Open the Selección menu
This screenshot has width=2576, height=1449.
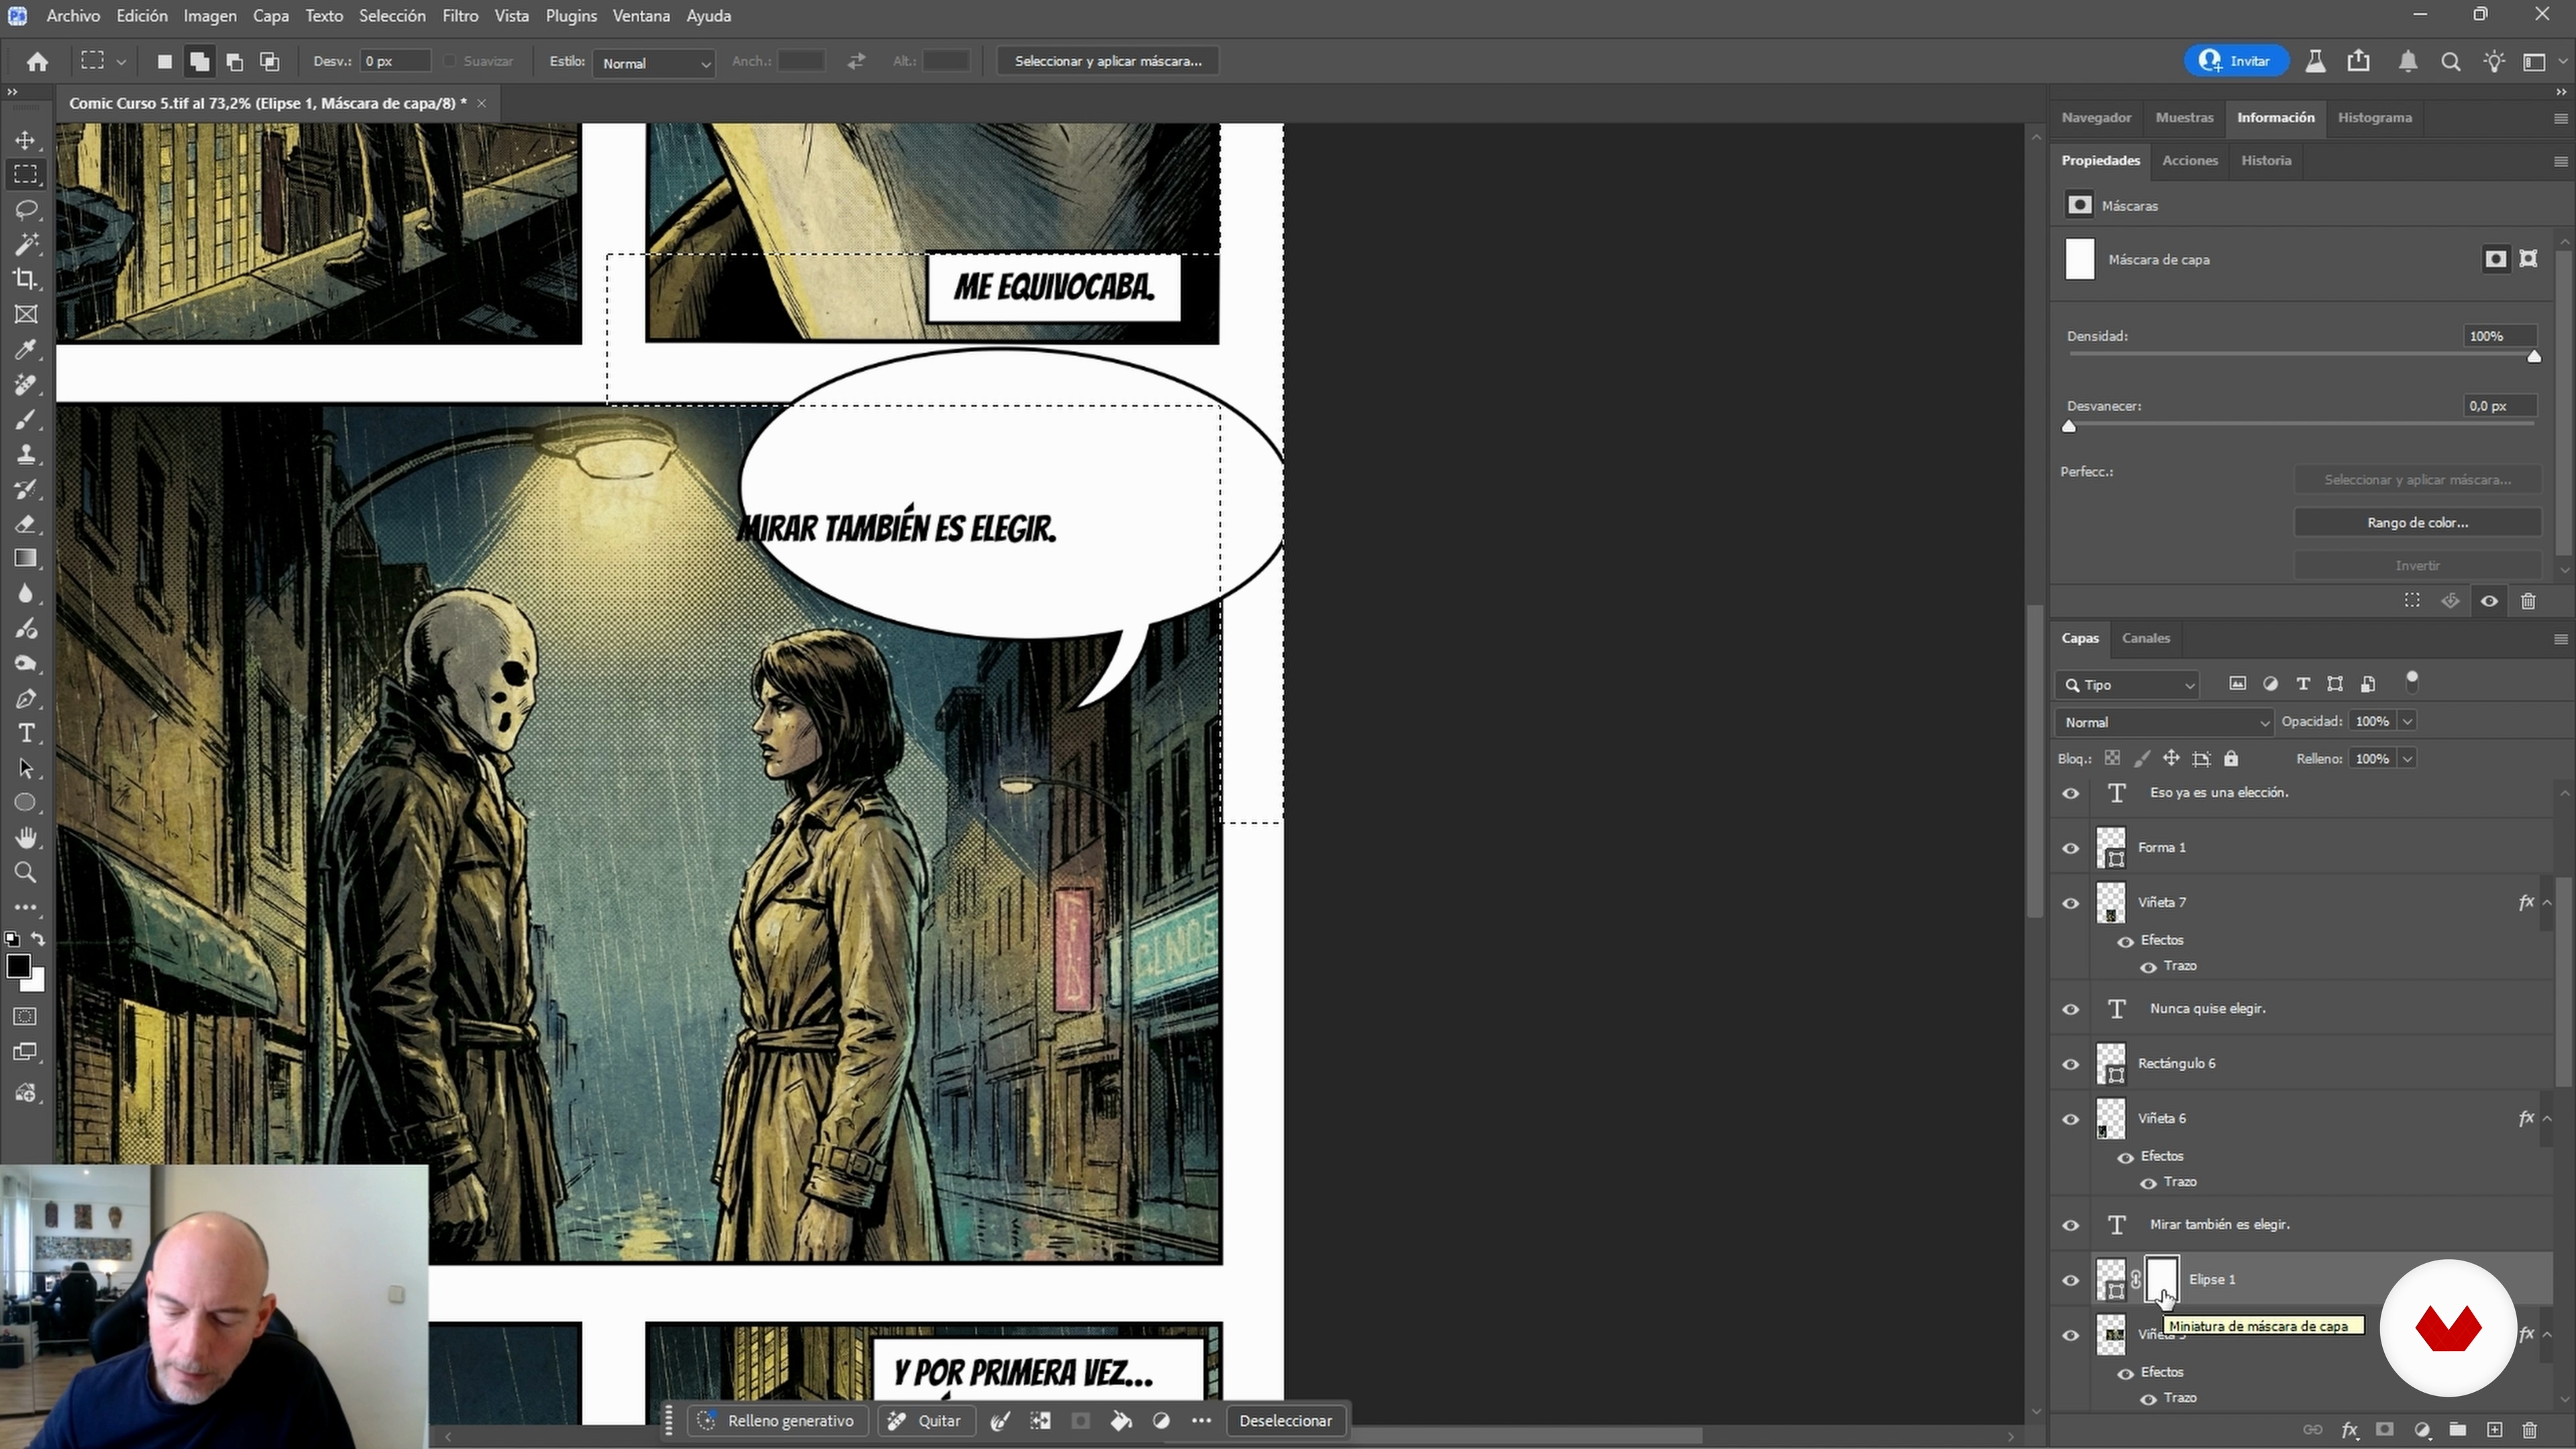click(392, 16)
